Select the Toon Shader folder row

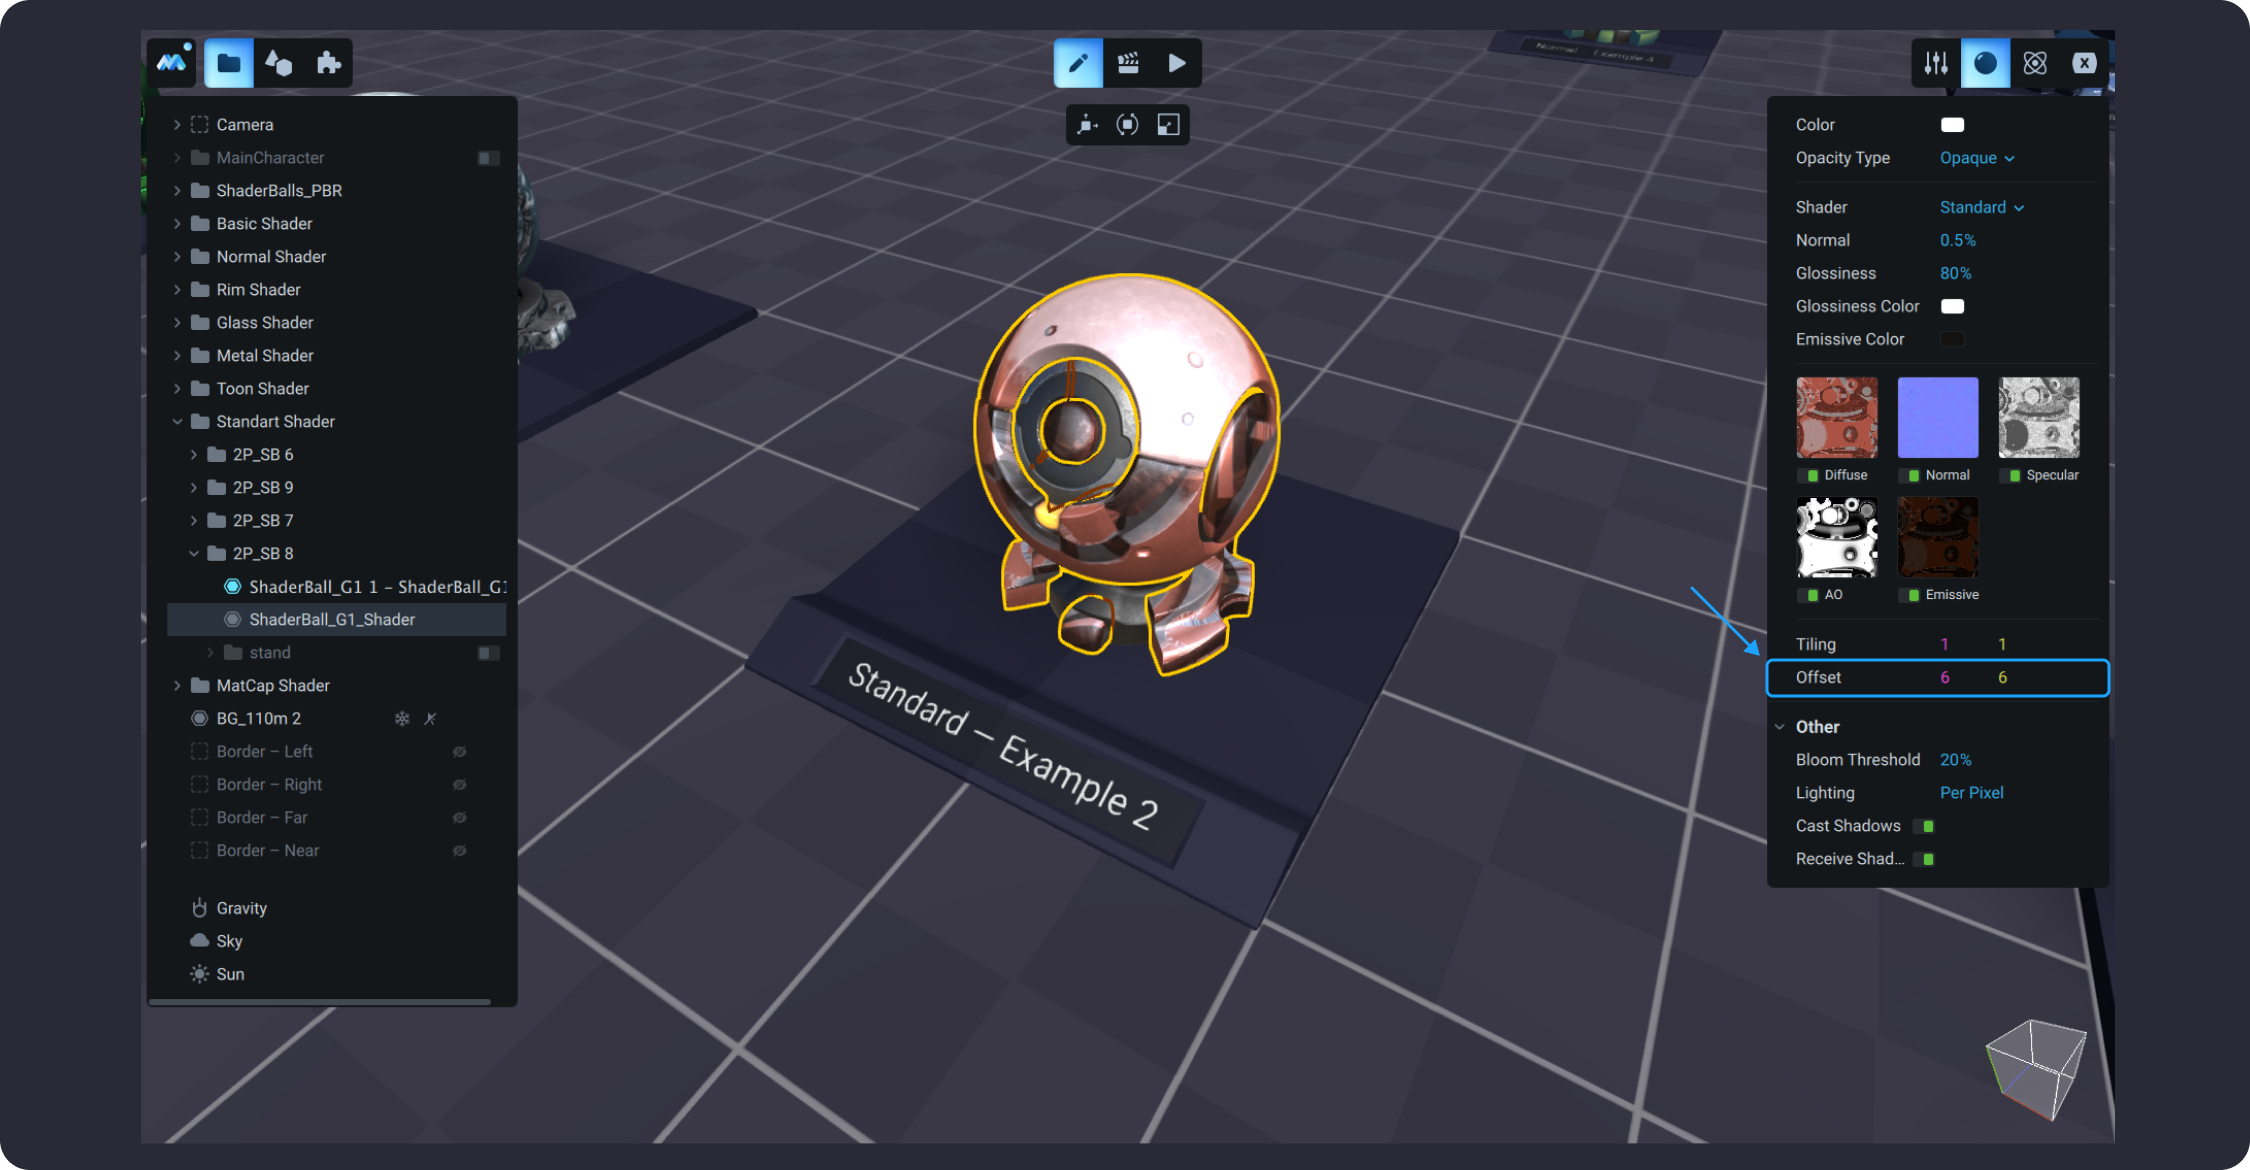coord(337,389)
